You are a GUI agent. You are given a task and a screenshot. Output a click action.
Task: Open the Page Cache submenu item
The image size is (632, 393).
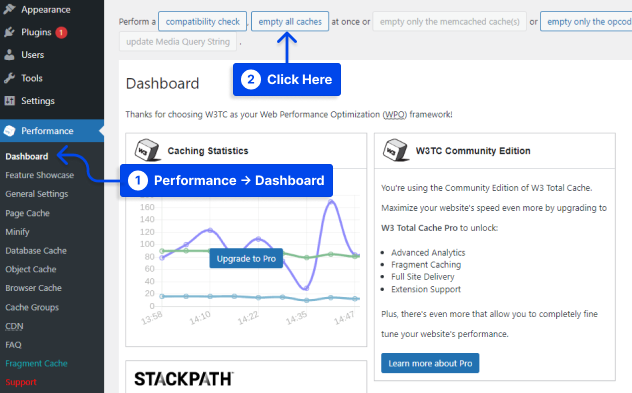point(27,213)
